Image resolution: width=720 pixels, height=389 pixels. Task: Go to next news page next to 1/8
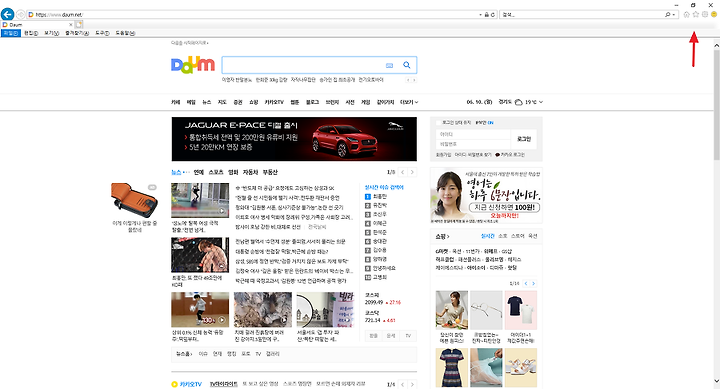pyautogui.click(x=412, y=172)
